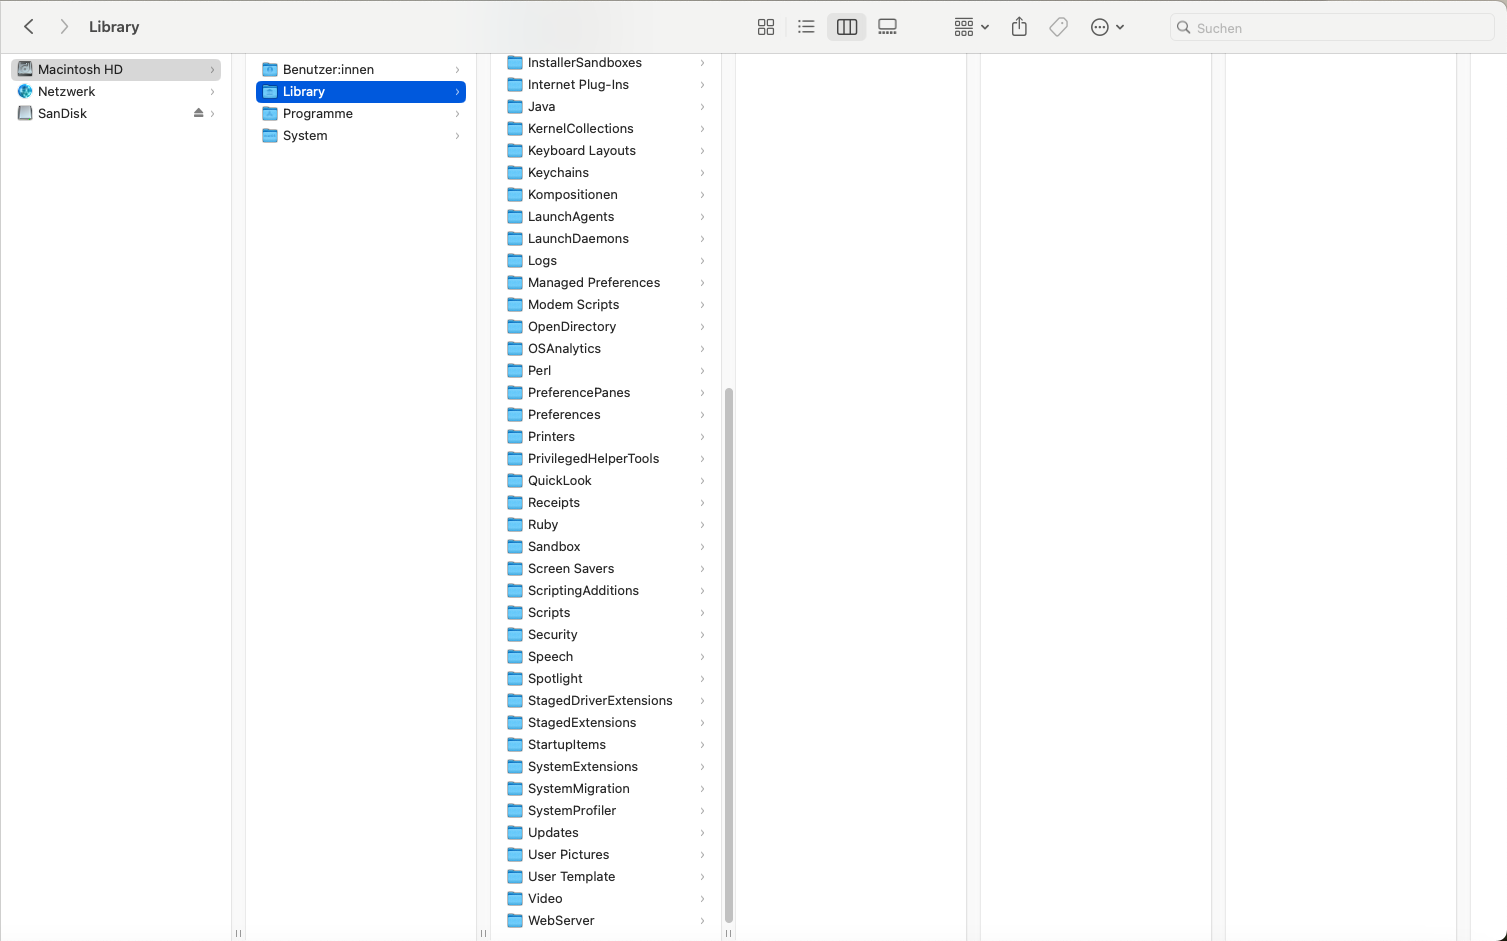Click the WebServer folder icon
This screenshot has width=1507, height=941.
[515, 920]
